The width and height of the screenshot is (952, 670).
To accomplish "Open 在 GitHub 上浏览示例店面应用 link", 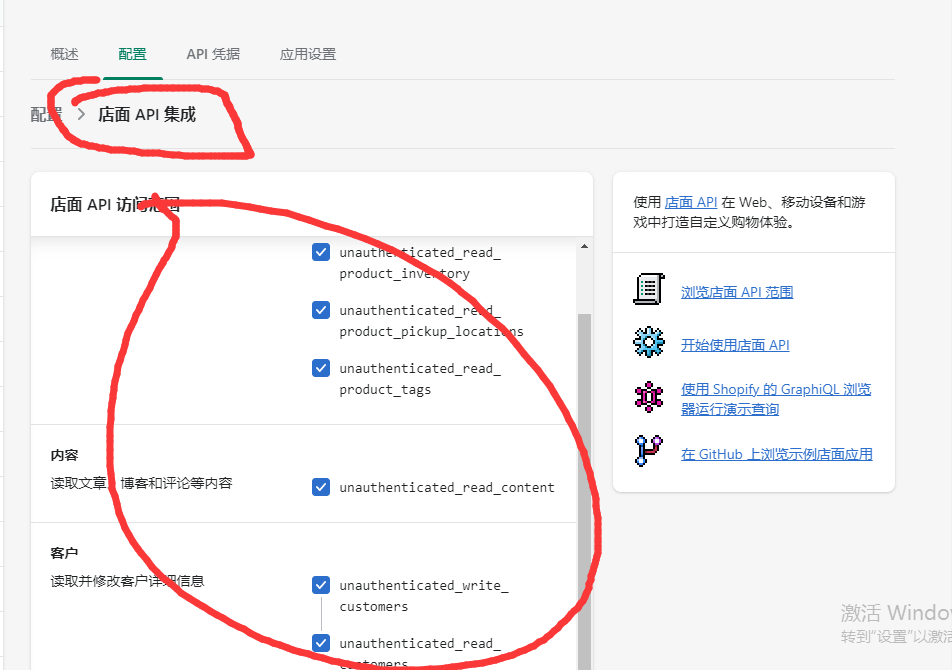I will tap(777, 454).
